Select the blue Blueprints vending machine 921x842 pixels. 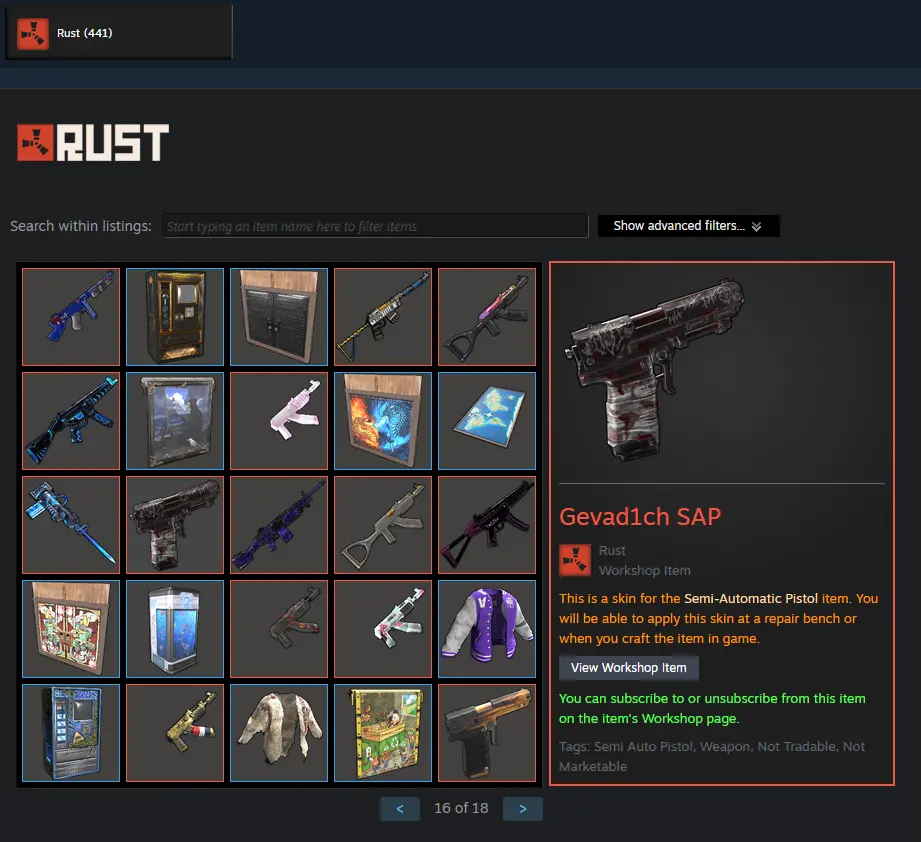tap(71, 733)
